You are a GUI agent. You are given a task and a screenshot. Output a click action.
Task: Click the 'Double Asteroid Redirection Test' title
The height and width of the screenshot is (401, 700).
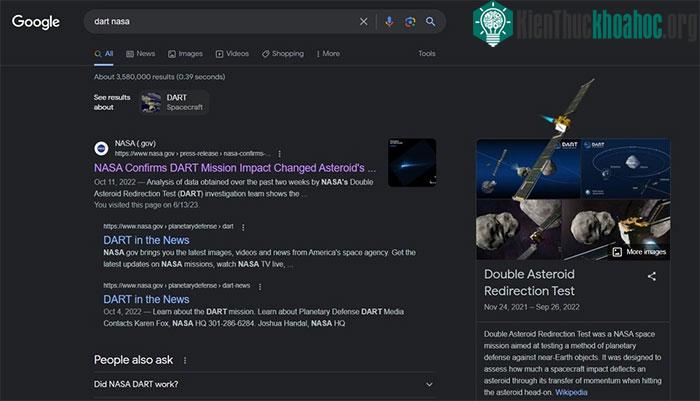point(529,282)
